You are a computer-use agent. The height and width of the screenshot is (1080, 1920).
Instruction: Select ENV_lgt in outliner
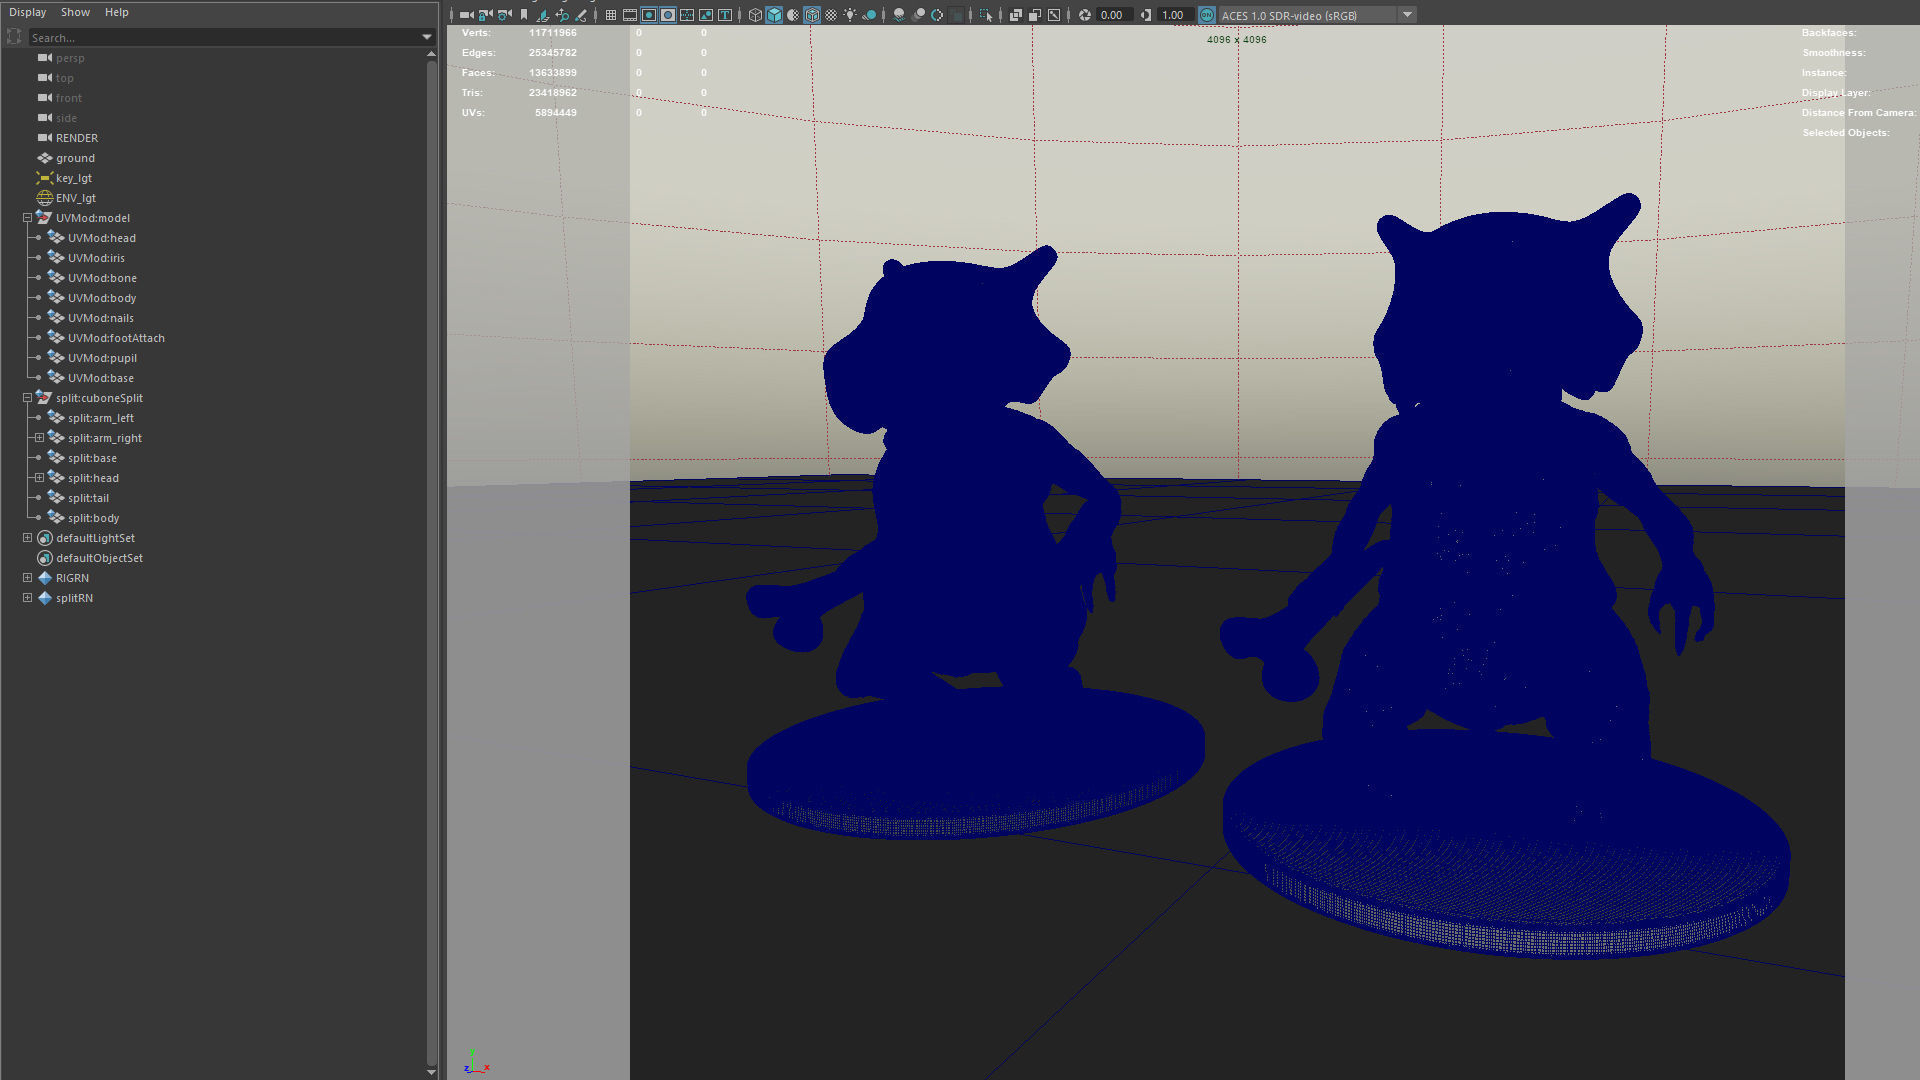click(x=76, y=198)
